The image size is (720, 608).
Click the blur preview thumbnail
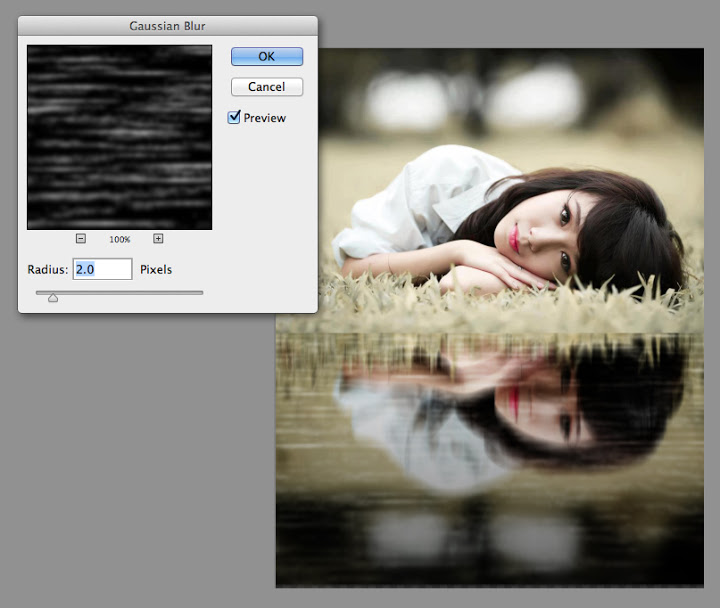pos(119,137)
